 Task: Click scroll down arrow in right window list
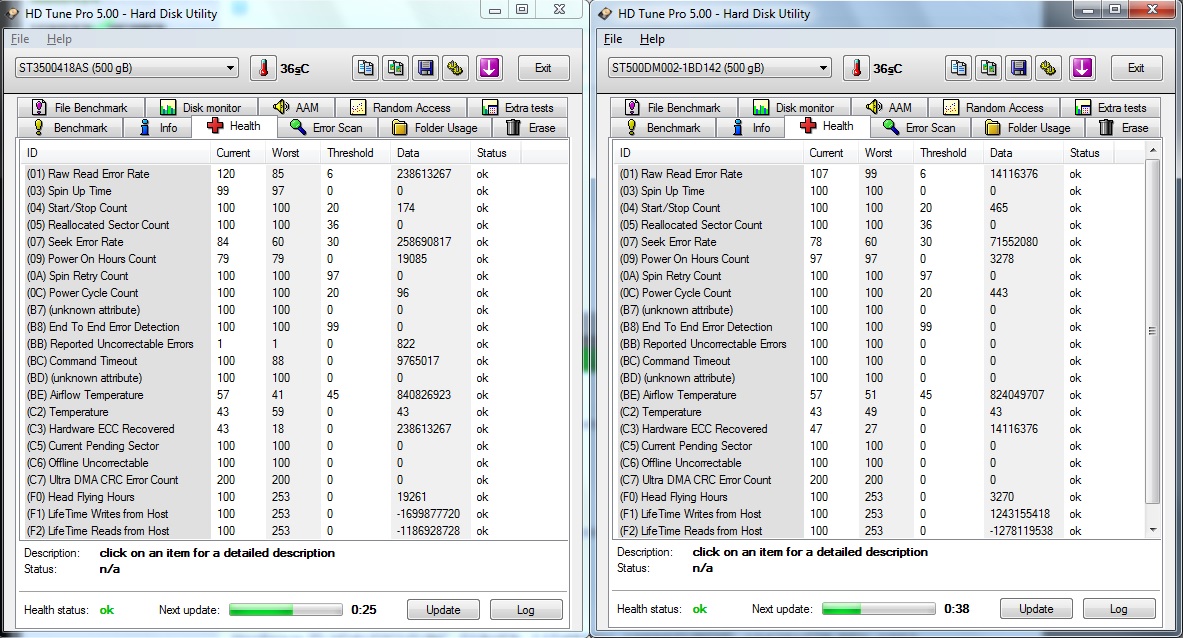pos(1152,530)
